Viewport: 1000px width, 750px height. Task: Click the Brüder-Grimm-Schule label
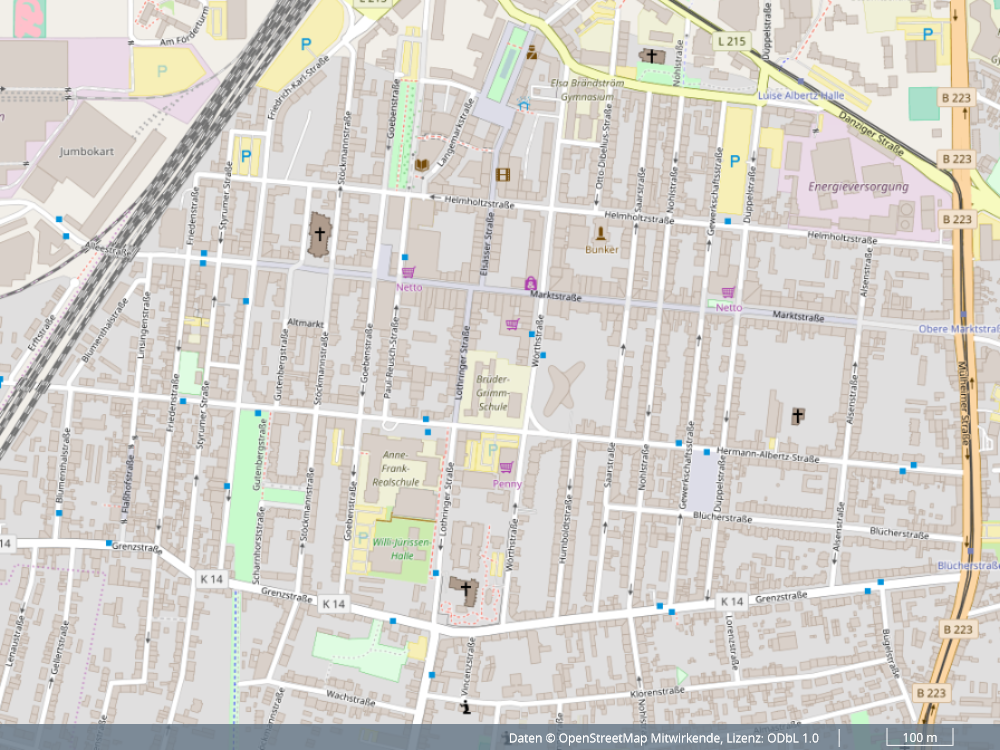pyautogui.click(x=493, y=393)
